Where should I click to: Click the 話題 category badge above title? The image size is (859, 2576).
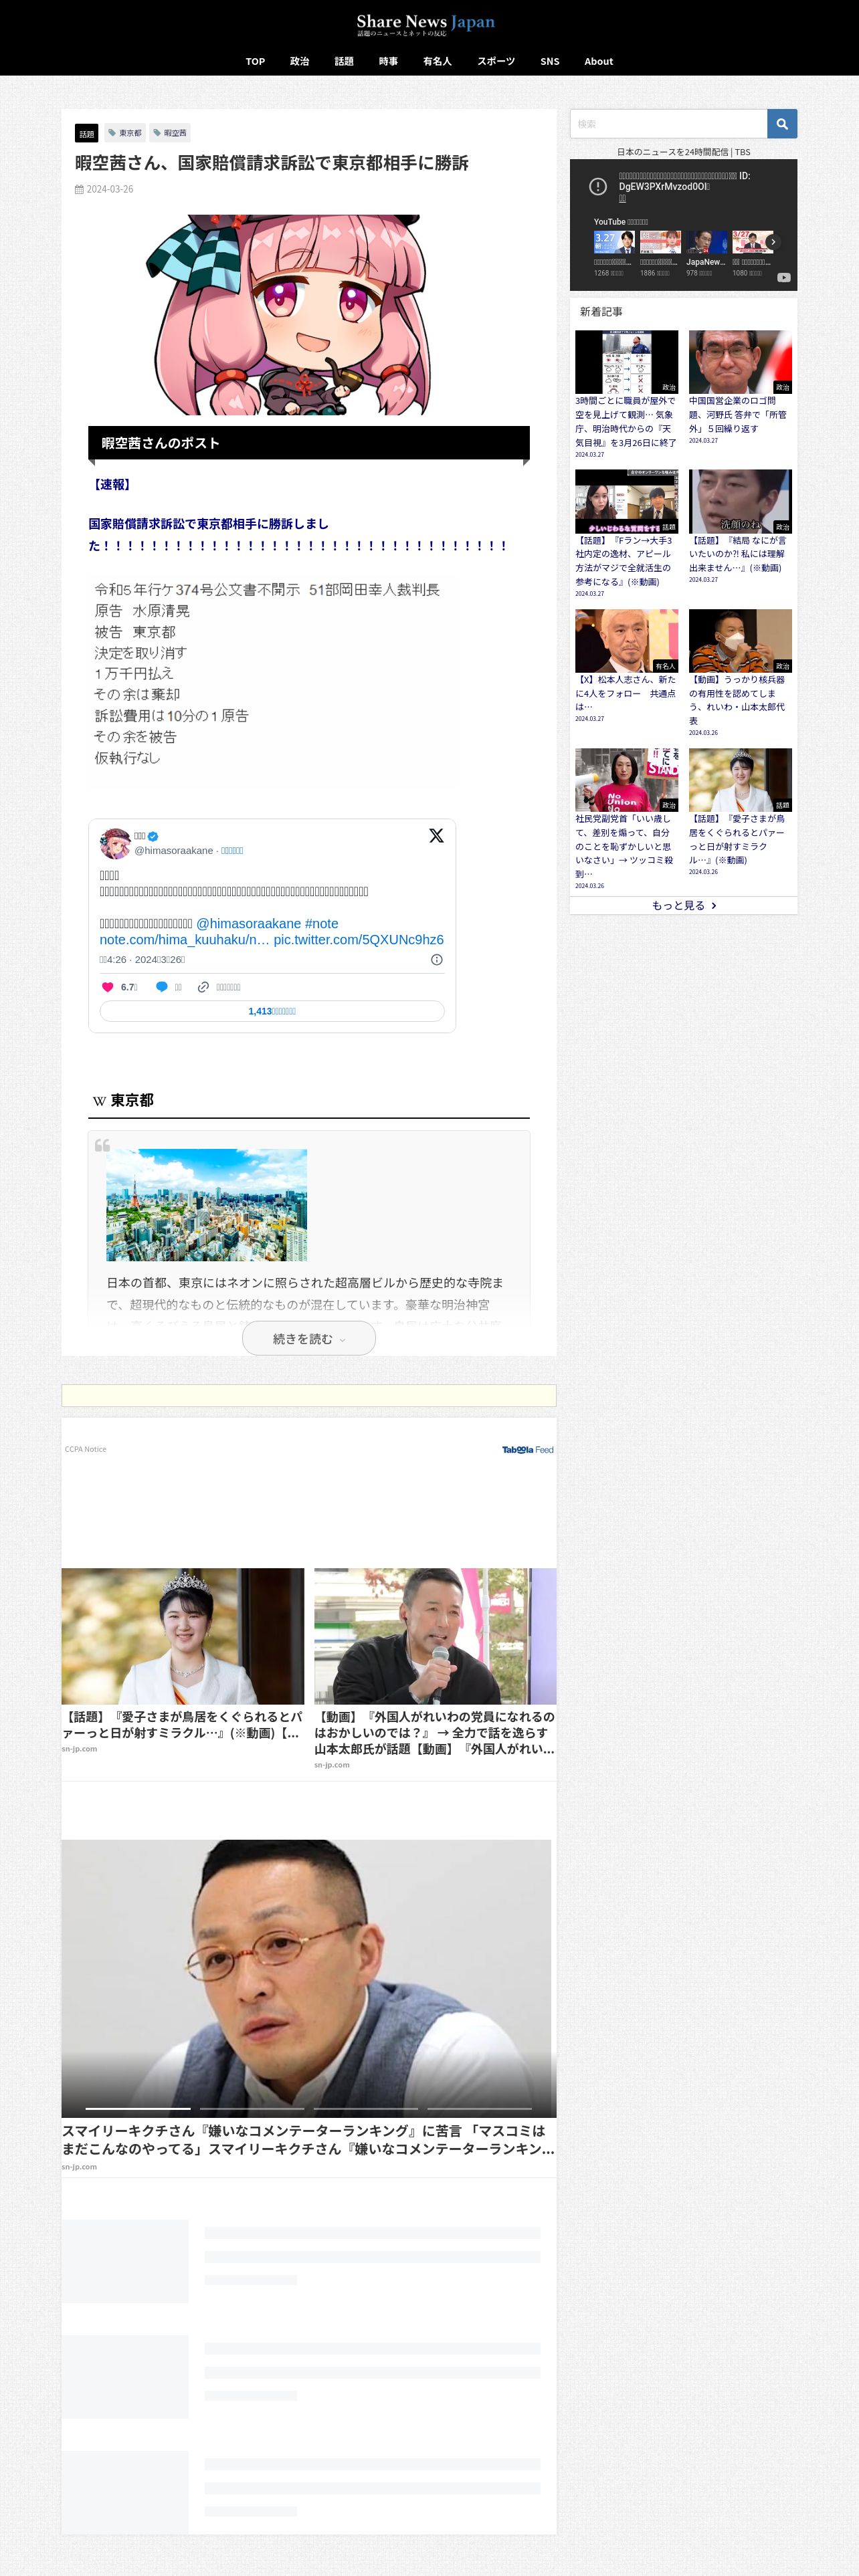tap(87, 133)
